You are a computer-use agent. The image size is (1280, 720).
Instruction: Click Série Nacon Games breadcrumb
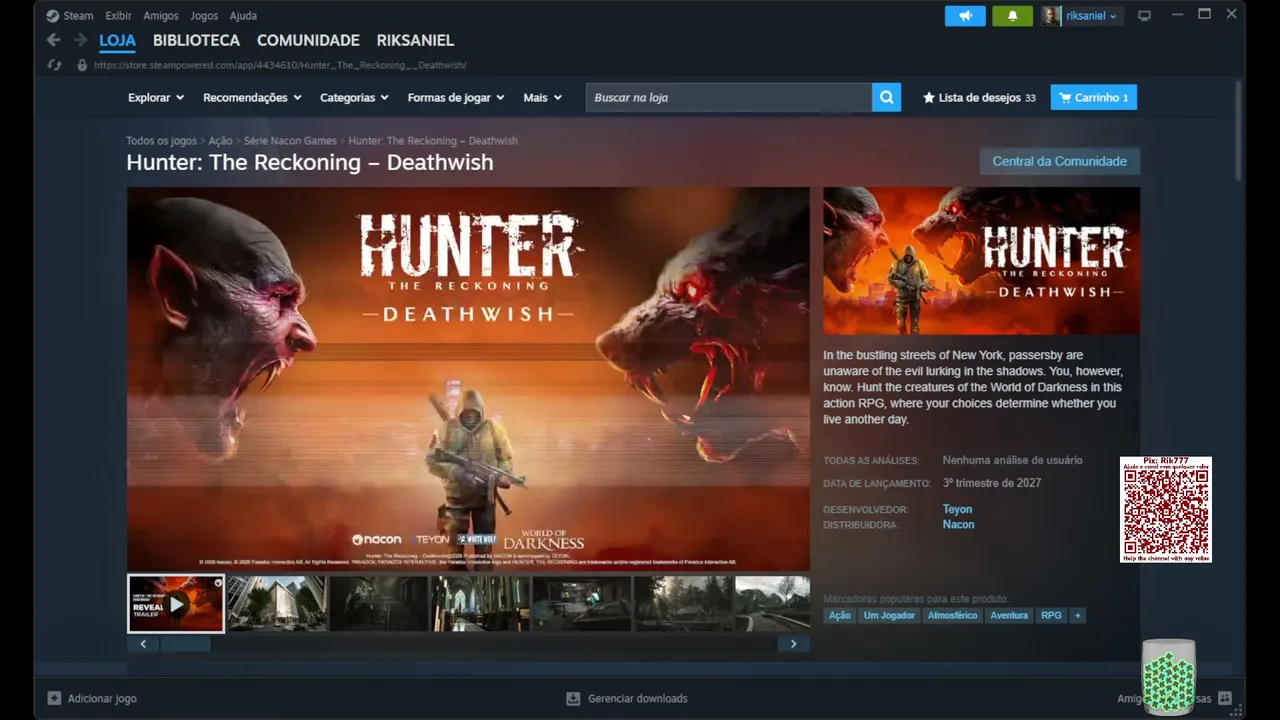tap(290, 141)
